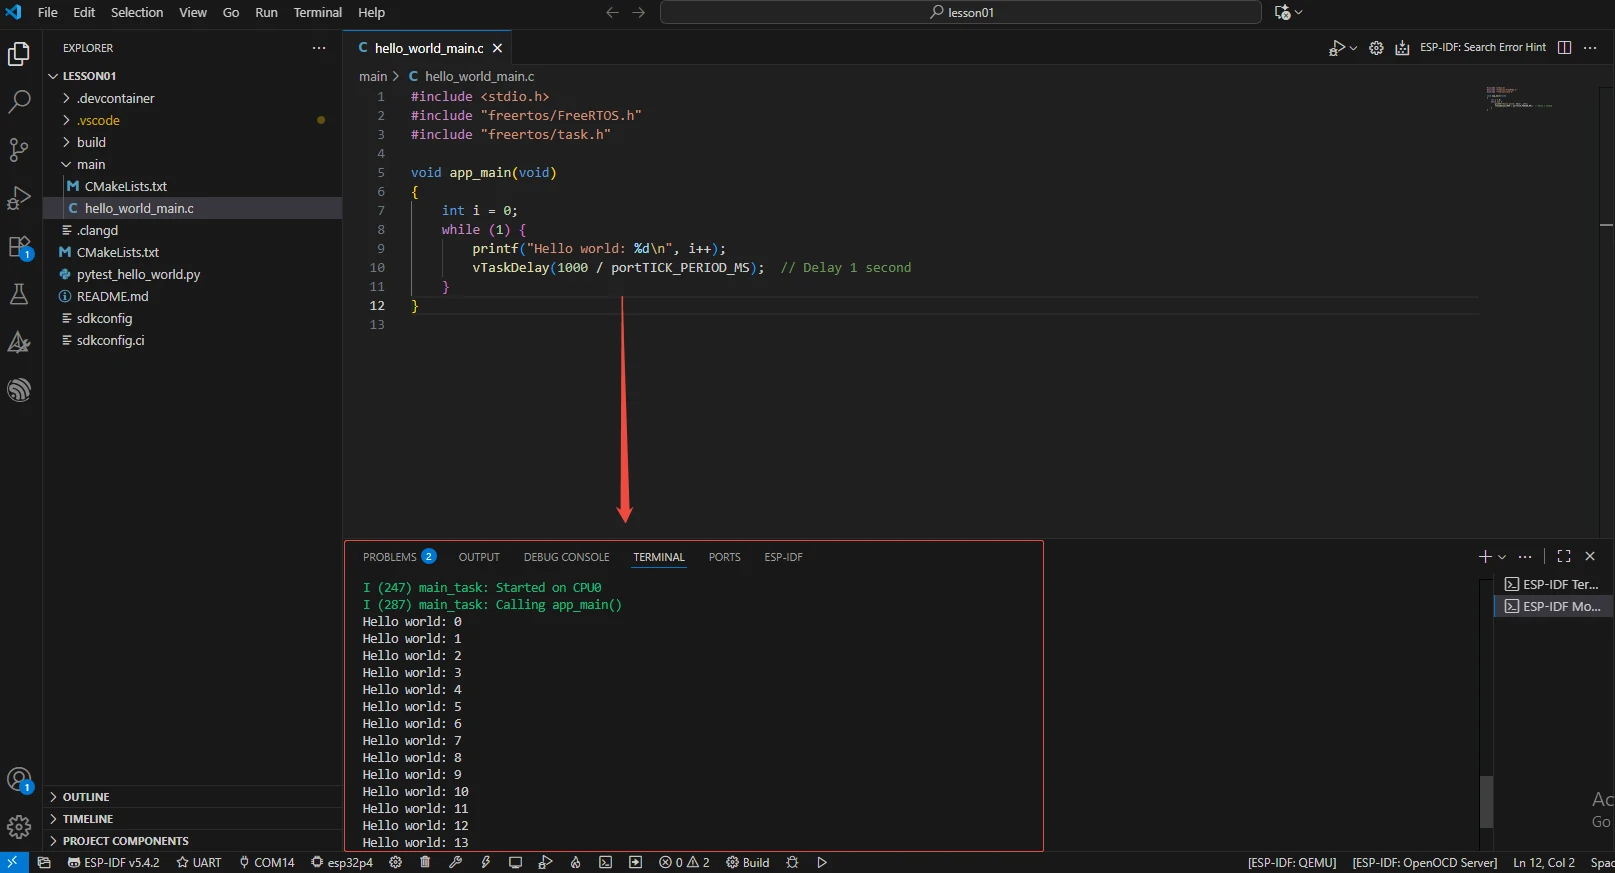Viewport: 1615px width, 873px height.
Task: Open the ESP-IDF Explorer sidebar icon
Action: click(x=19, y=390)
